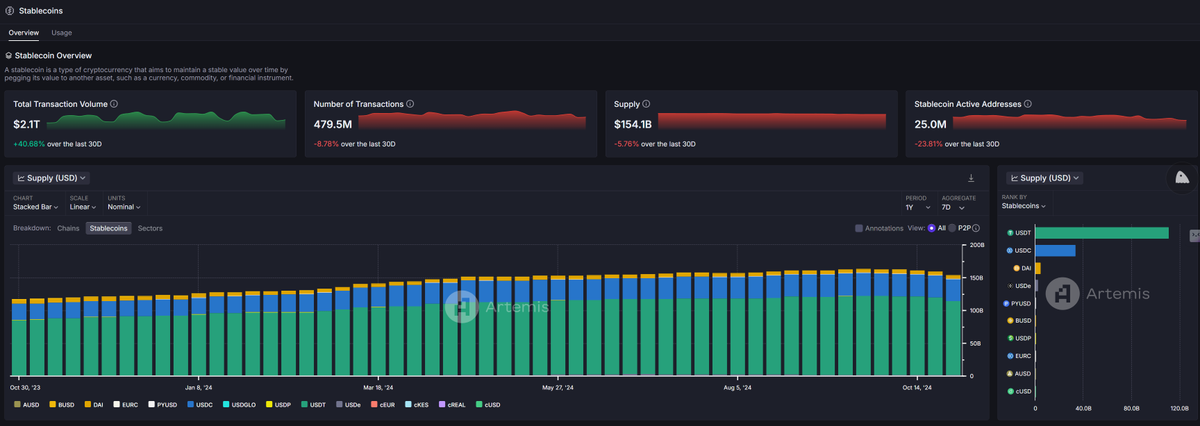The width and height of the screenshot is (1200, 426).
Task: Click the collapse handle at right panel edge
Action: (1194, 235)
